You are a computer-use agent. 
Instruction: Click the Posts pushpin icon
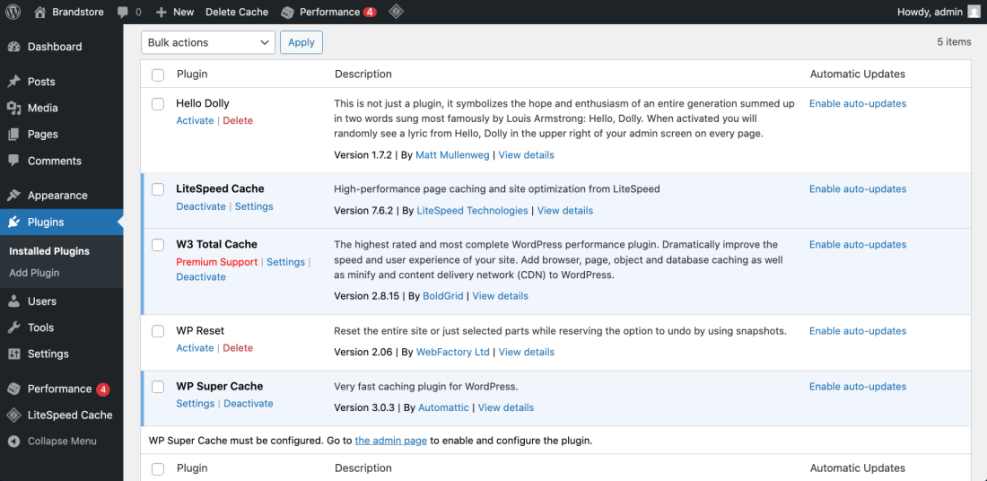point(14,82)
